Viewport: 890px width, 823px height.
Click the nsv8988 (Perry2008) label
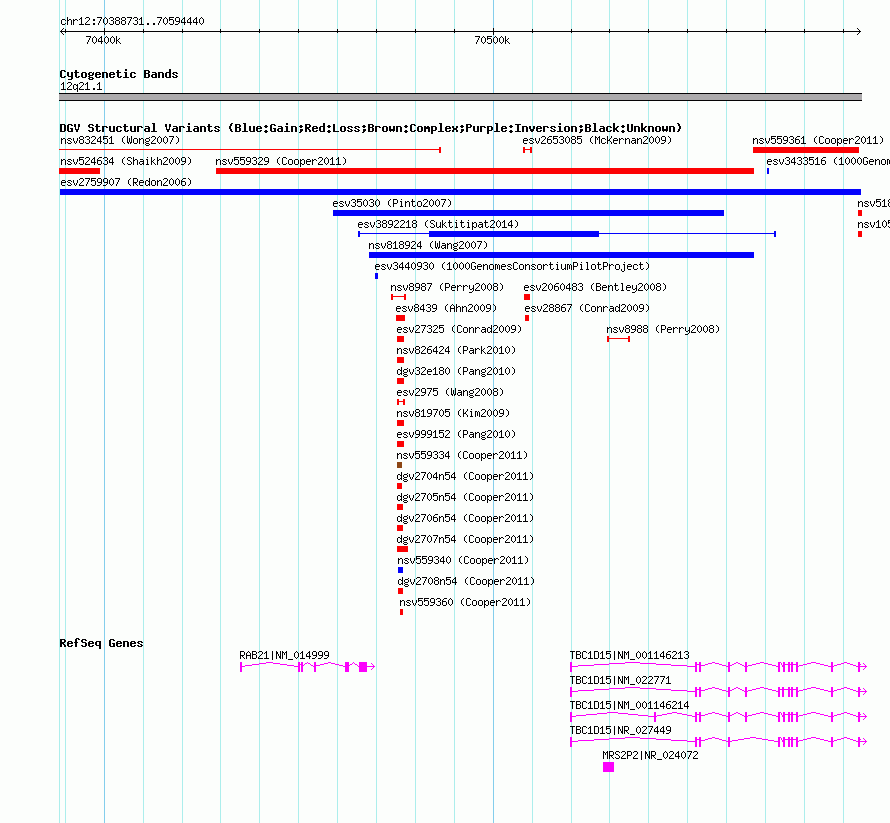point(663,329)
